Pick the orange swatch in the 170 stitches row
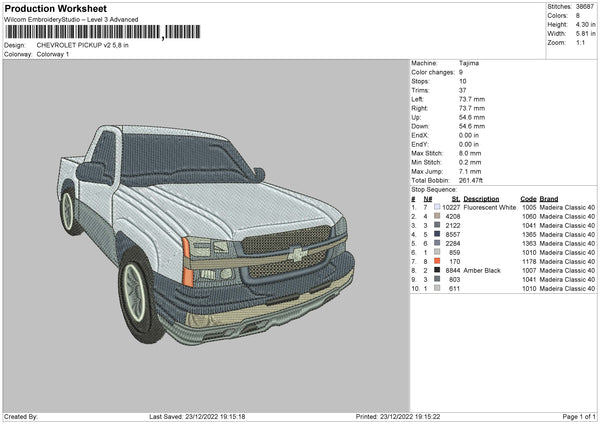The height and width of the screenshot is (424, 600). [x=437, y=261]
